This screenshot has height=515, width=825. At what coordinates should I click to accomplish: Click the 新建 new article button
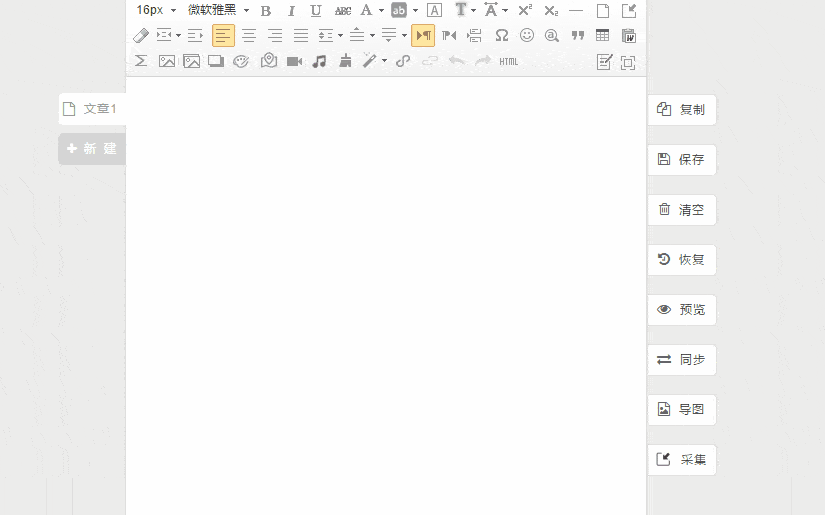click(92, 149)
